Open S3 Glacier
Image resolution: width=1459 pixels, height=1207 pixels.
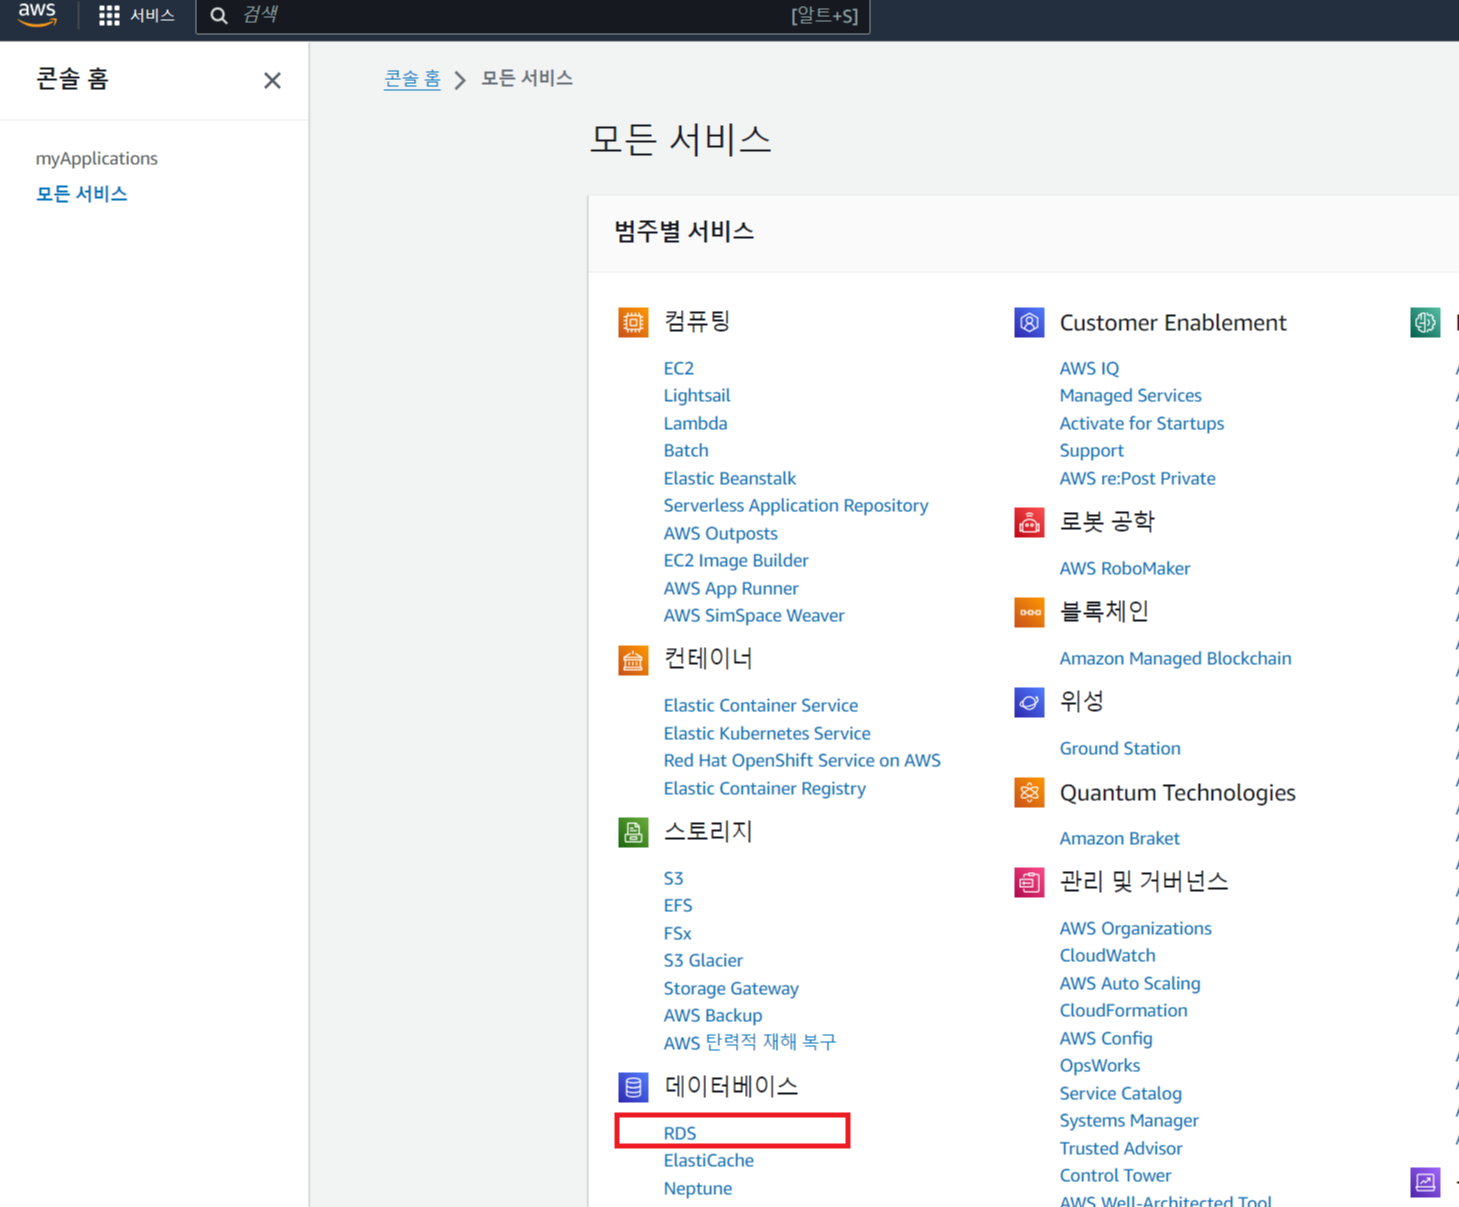702,960
